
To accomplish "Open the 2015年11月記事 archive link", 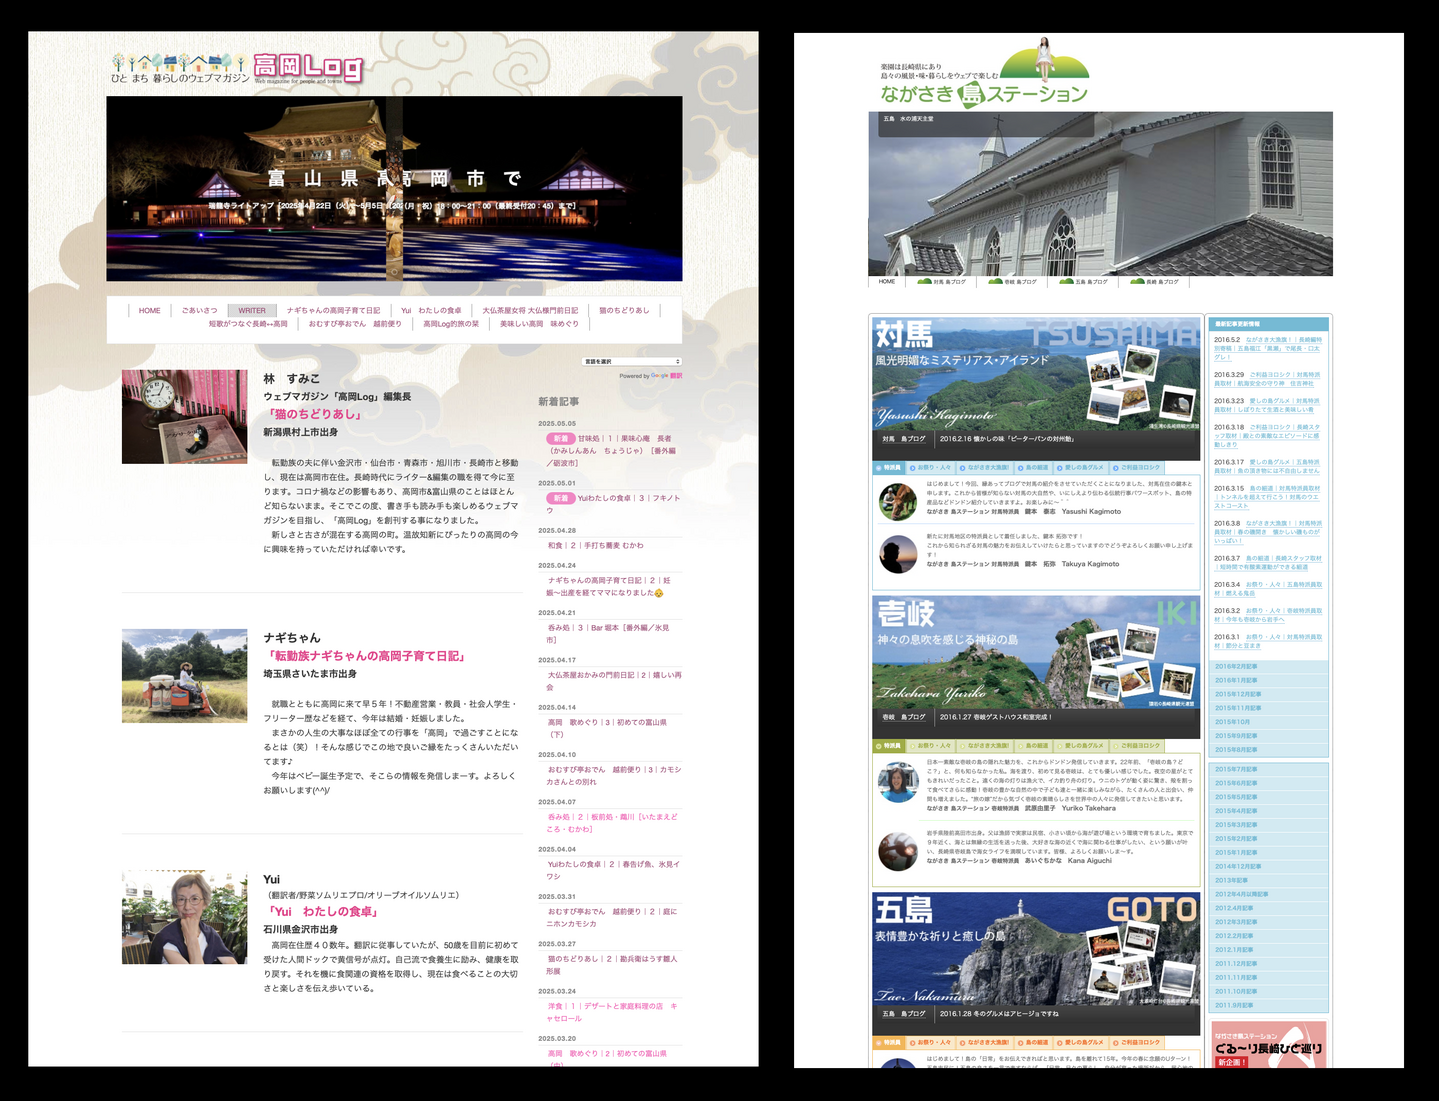I will tap(1238, 708).
